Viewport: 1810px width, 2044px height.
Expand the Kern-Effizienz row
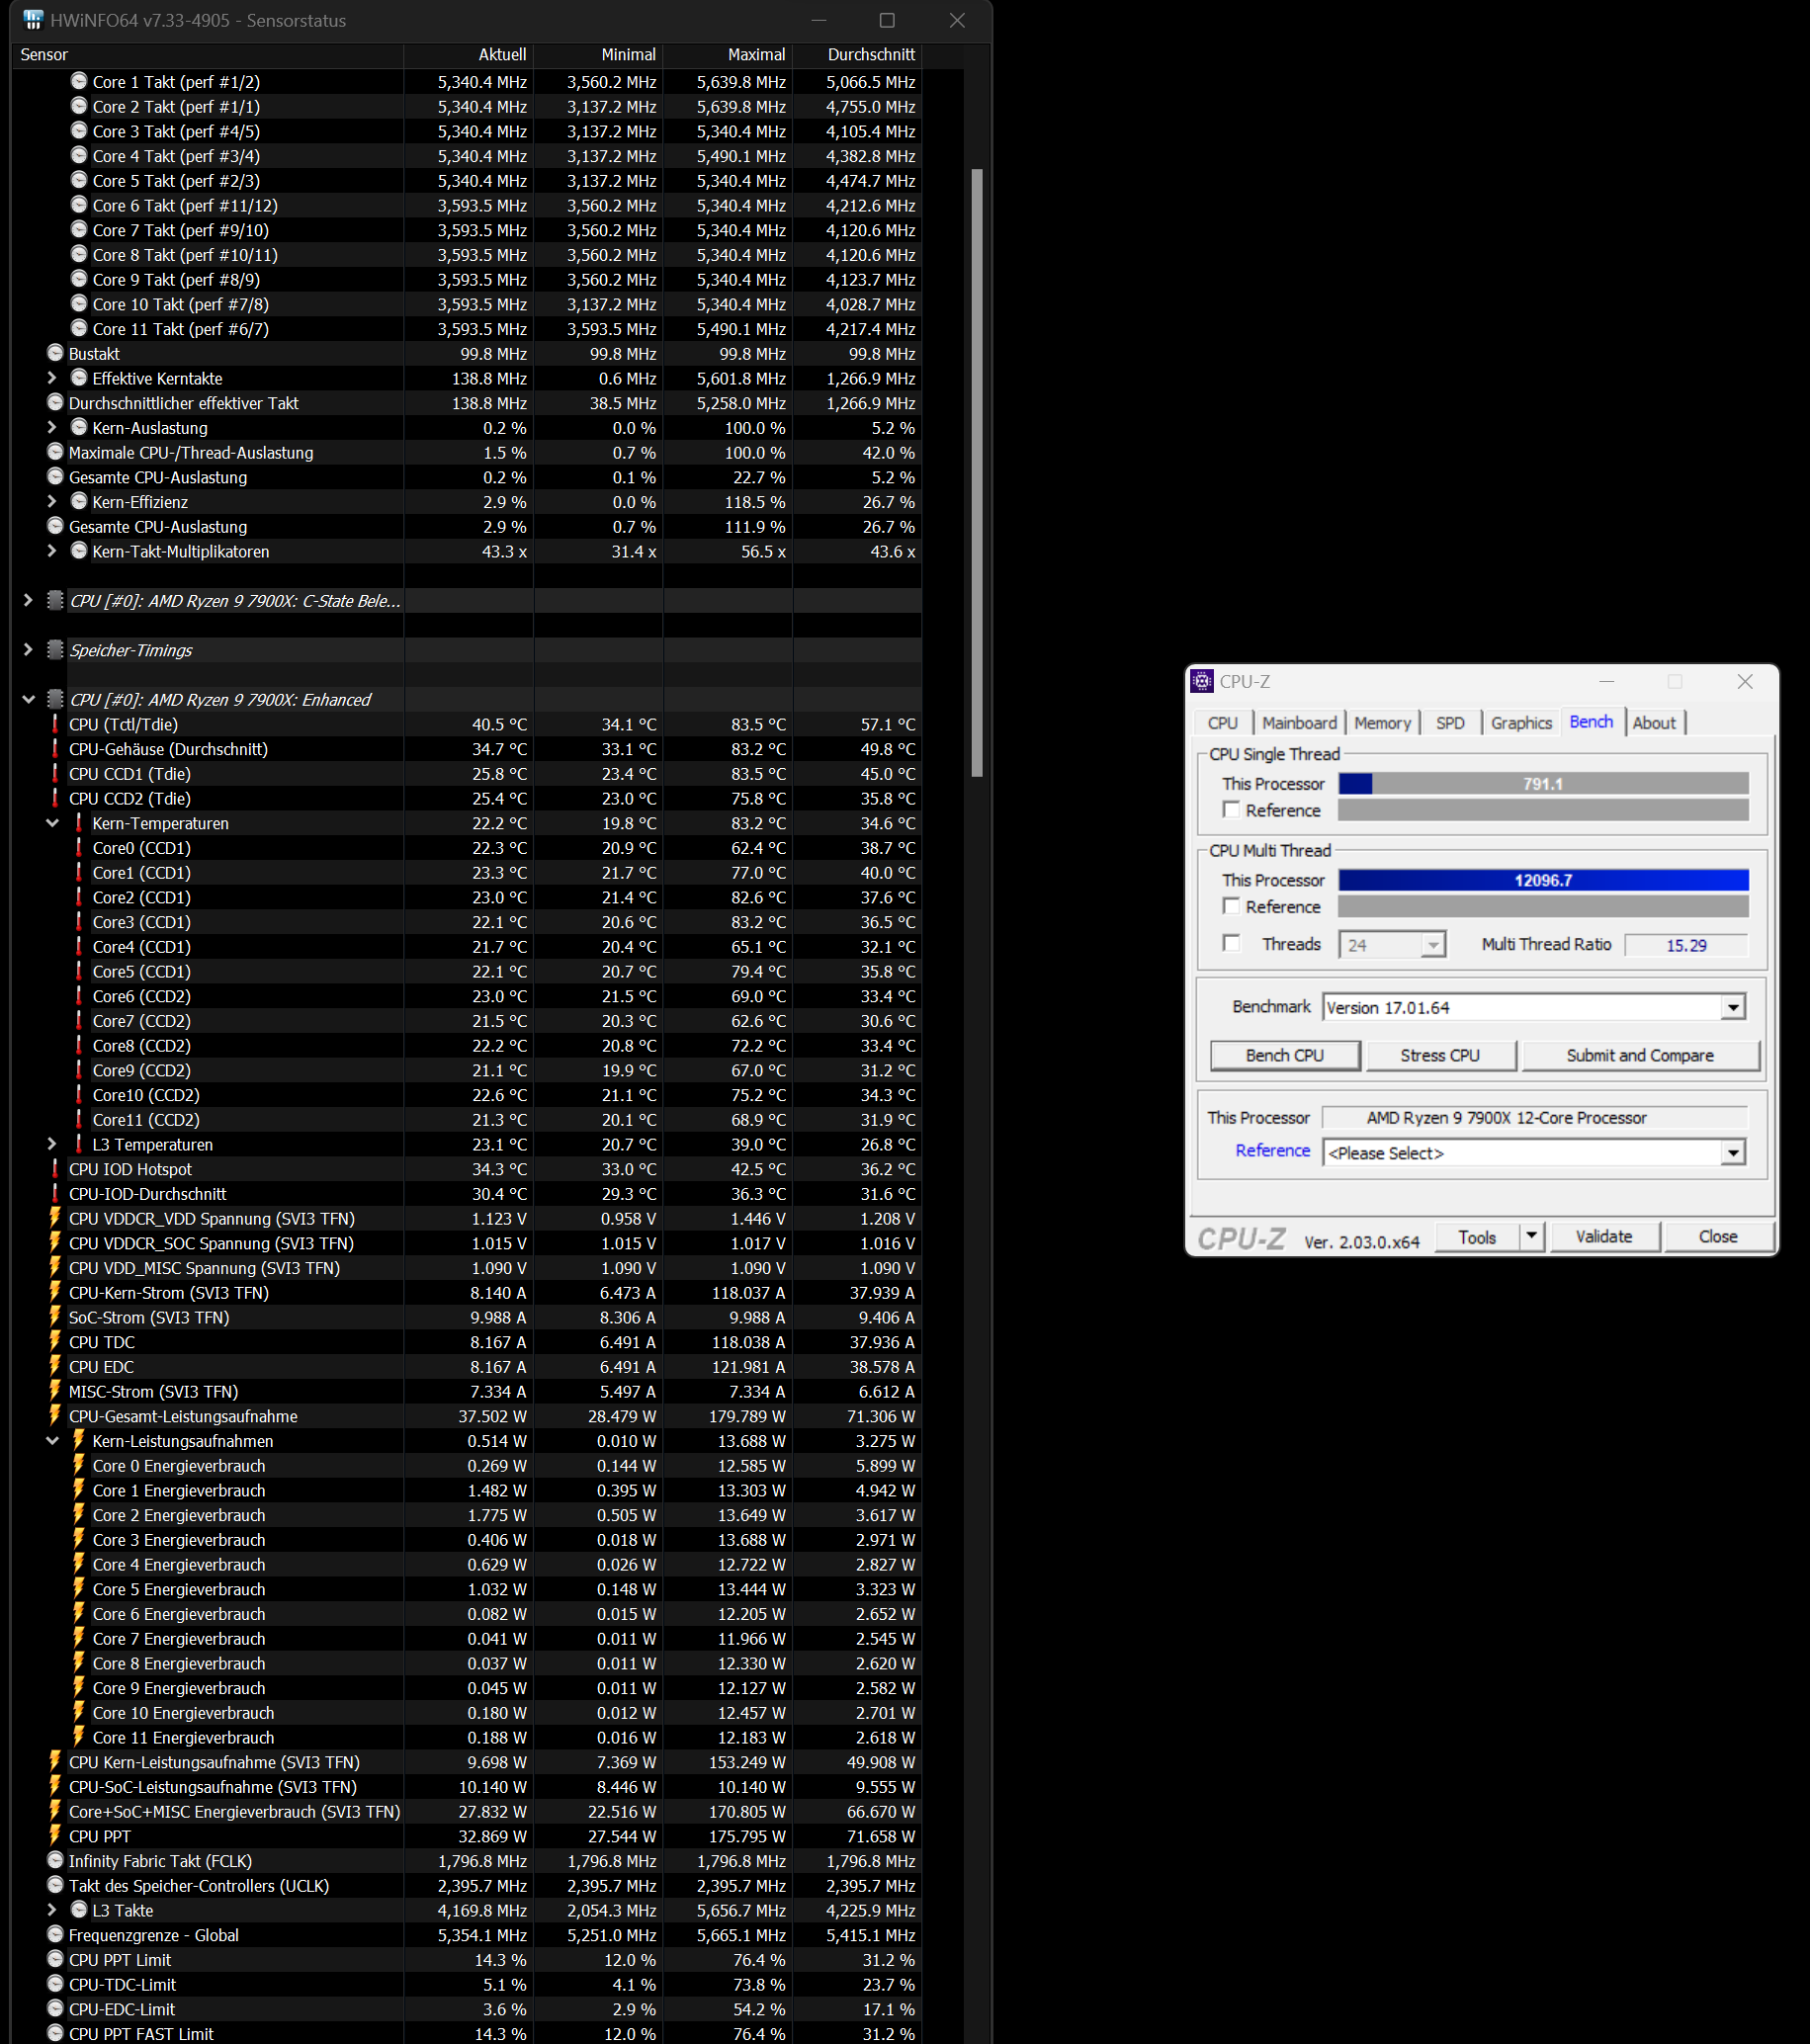pos(52,501)
